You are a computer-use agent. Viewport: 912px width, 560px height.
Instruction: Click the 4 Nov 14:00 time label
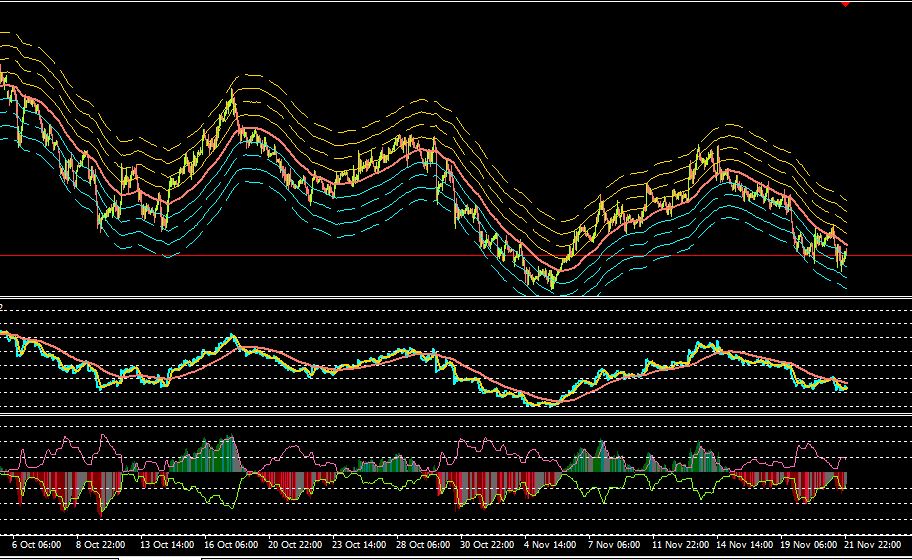pyautogui.click(x=550, y=545)
